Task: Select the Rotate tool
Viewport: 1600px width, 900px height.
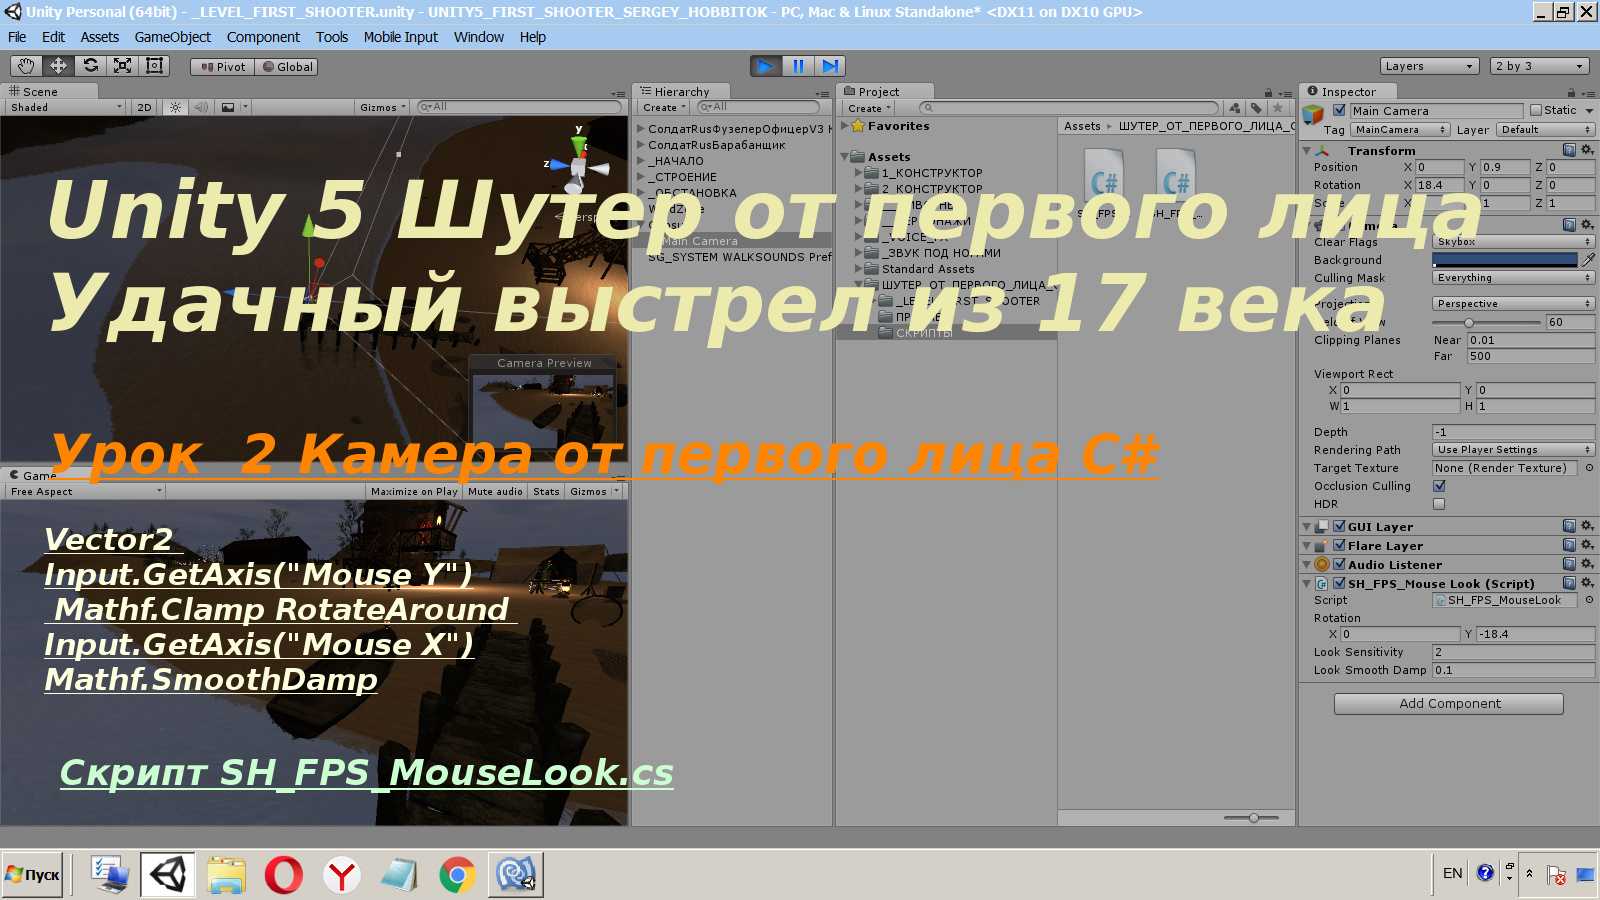Action: (90, 66)
